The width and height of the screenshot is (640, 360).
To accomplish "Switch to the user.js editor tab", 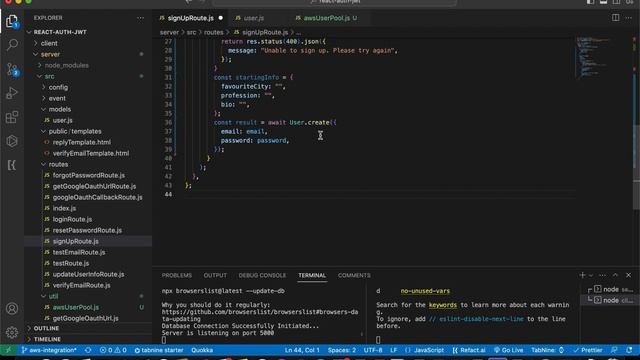I will (253, 18).
